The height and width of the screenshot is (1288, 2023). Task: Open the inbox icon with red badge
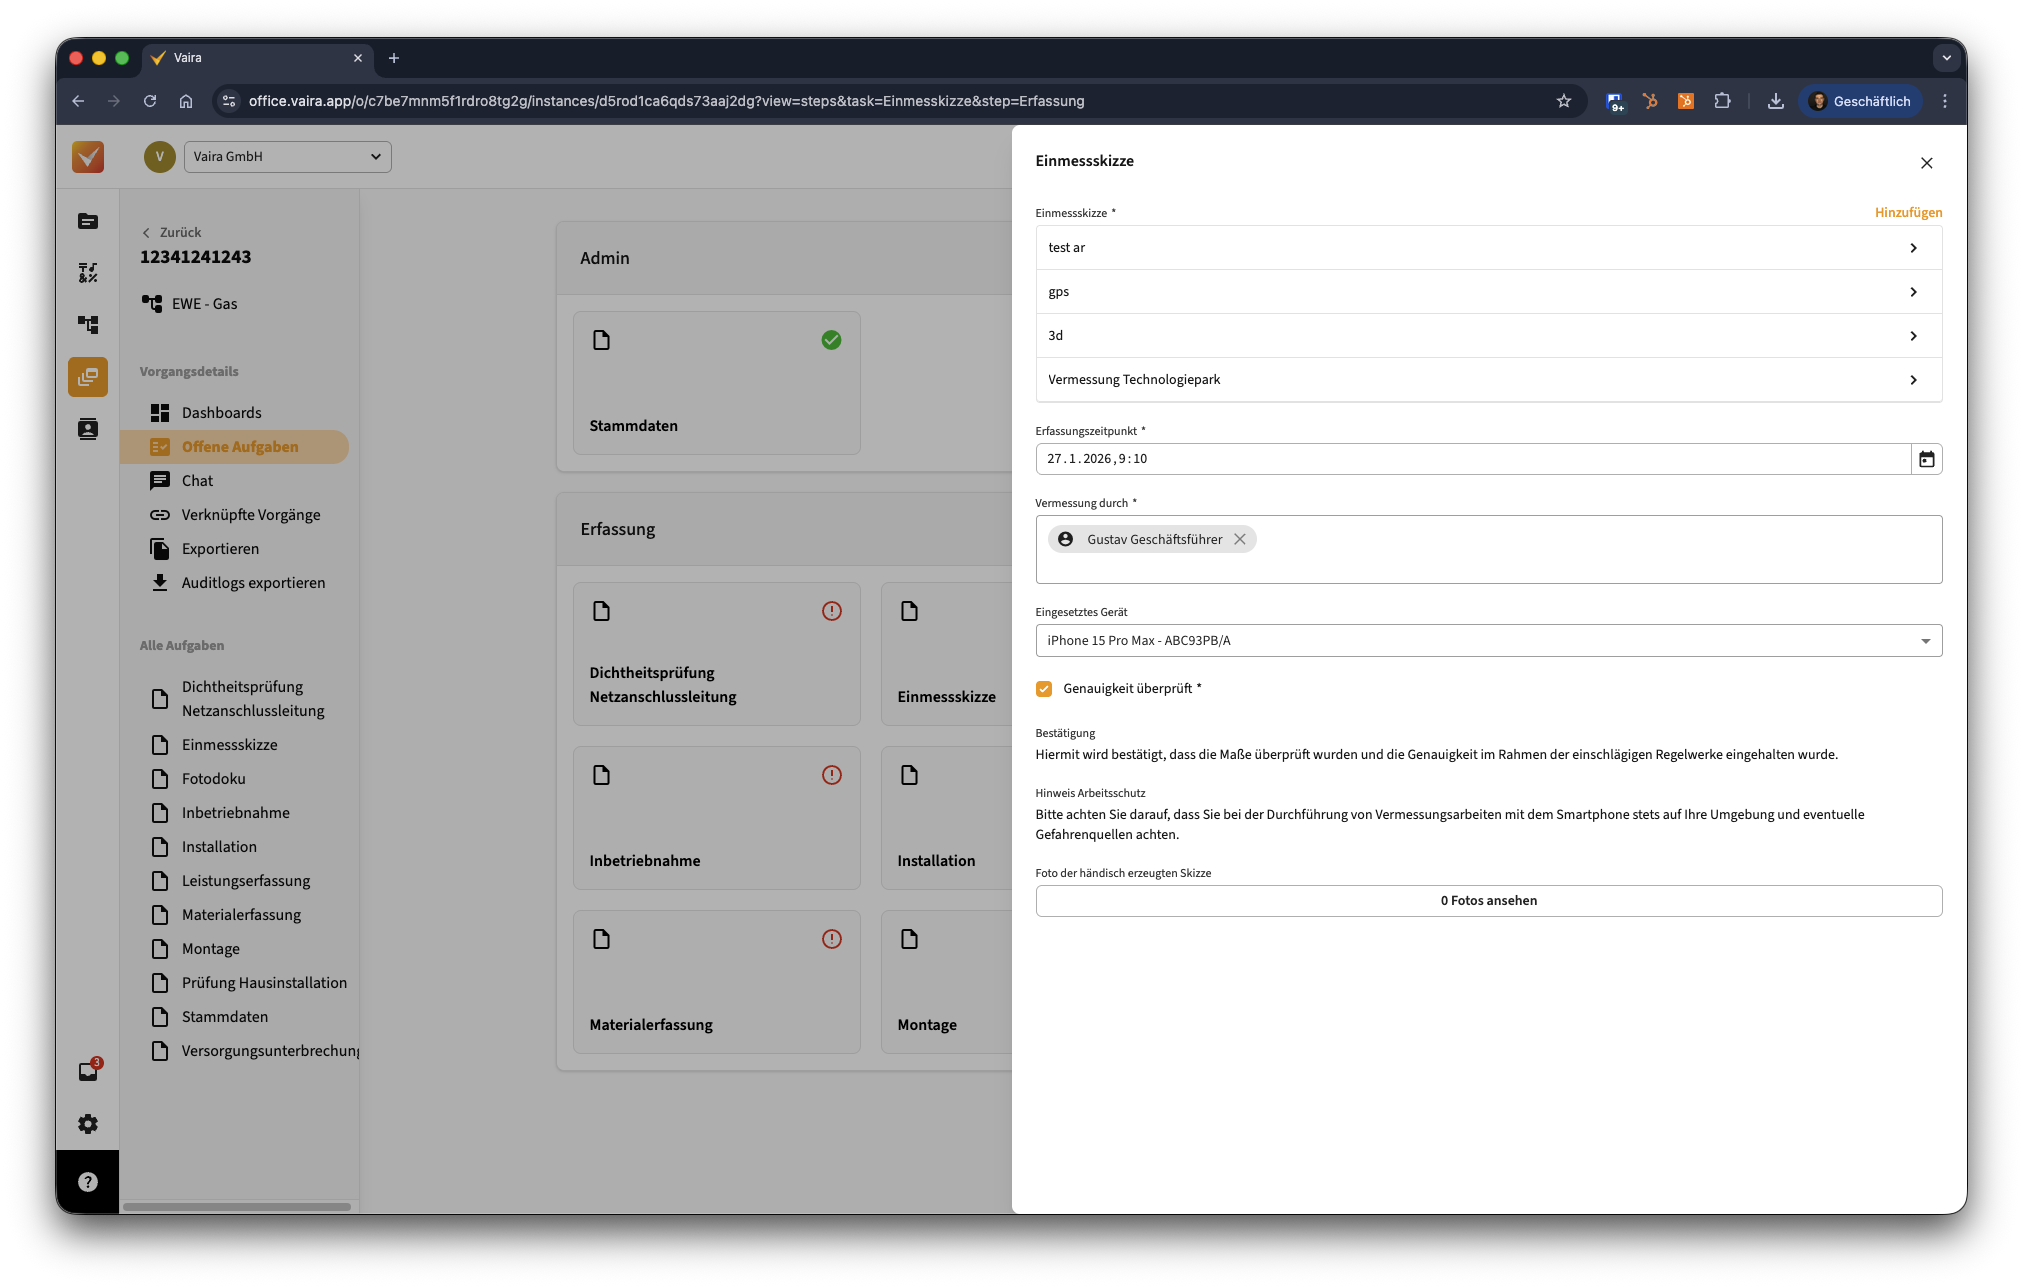point(88,1071)
